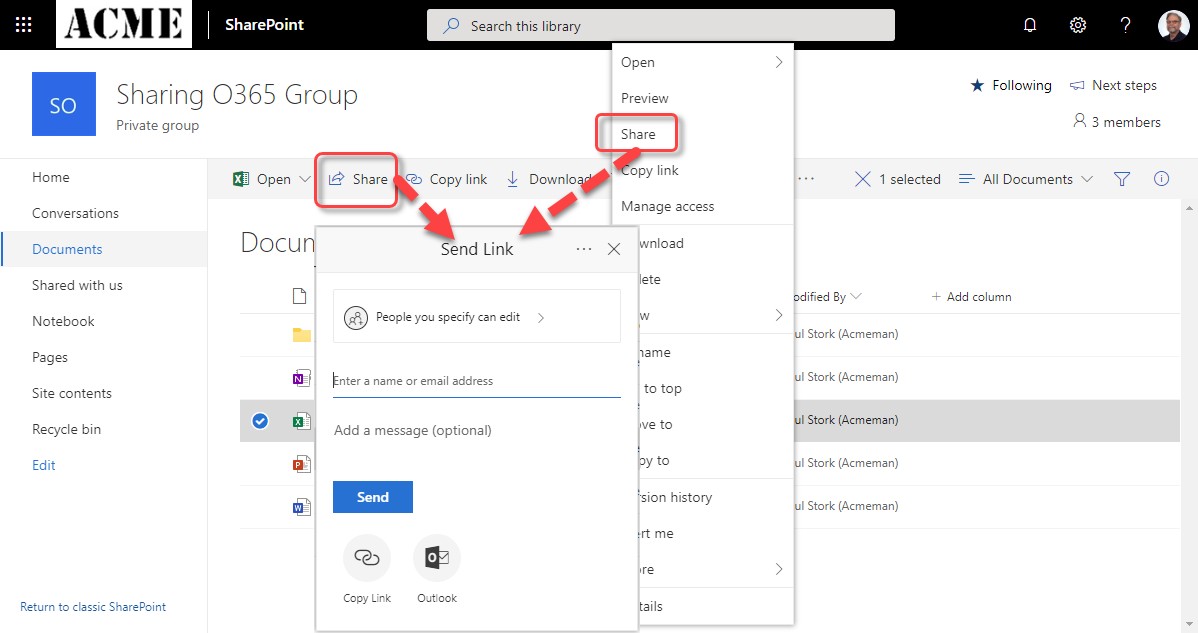Click the Search this library box

pyautogui.click(x=661, y=25)
